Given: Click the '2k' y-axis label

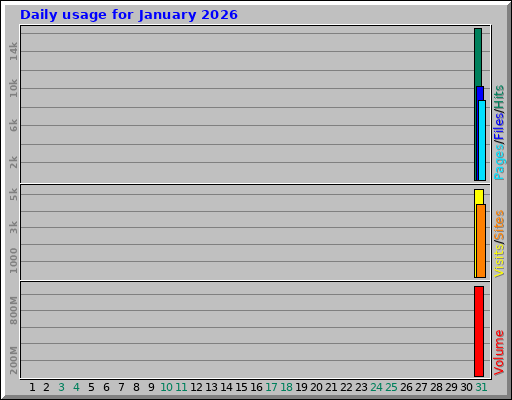Looking at the screenshot, I should point(13,162).
